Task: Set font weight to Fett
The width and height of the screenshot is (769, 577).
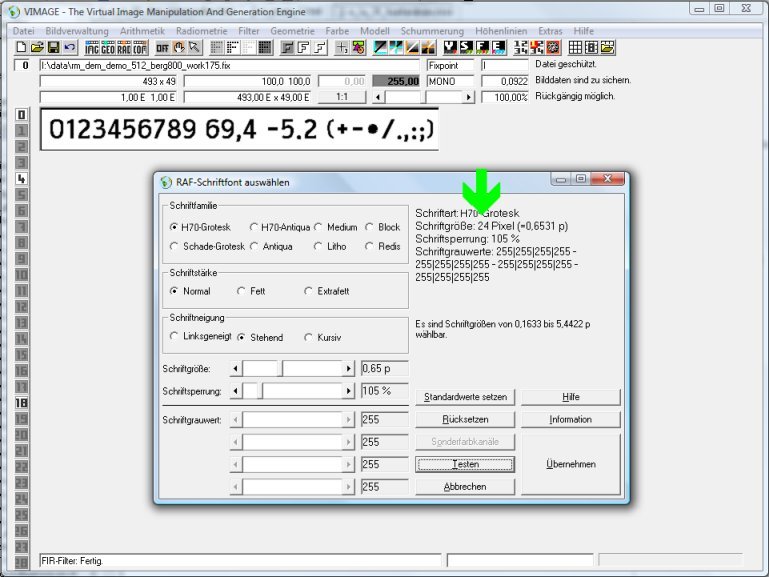Action: pos(243,291)
